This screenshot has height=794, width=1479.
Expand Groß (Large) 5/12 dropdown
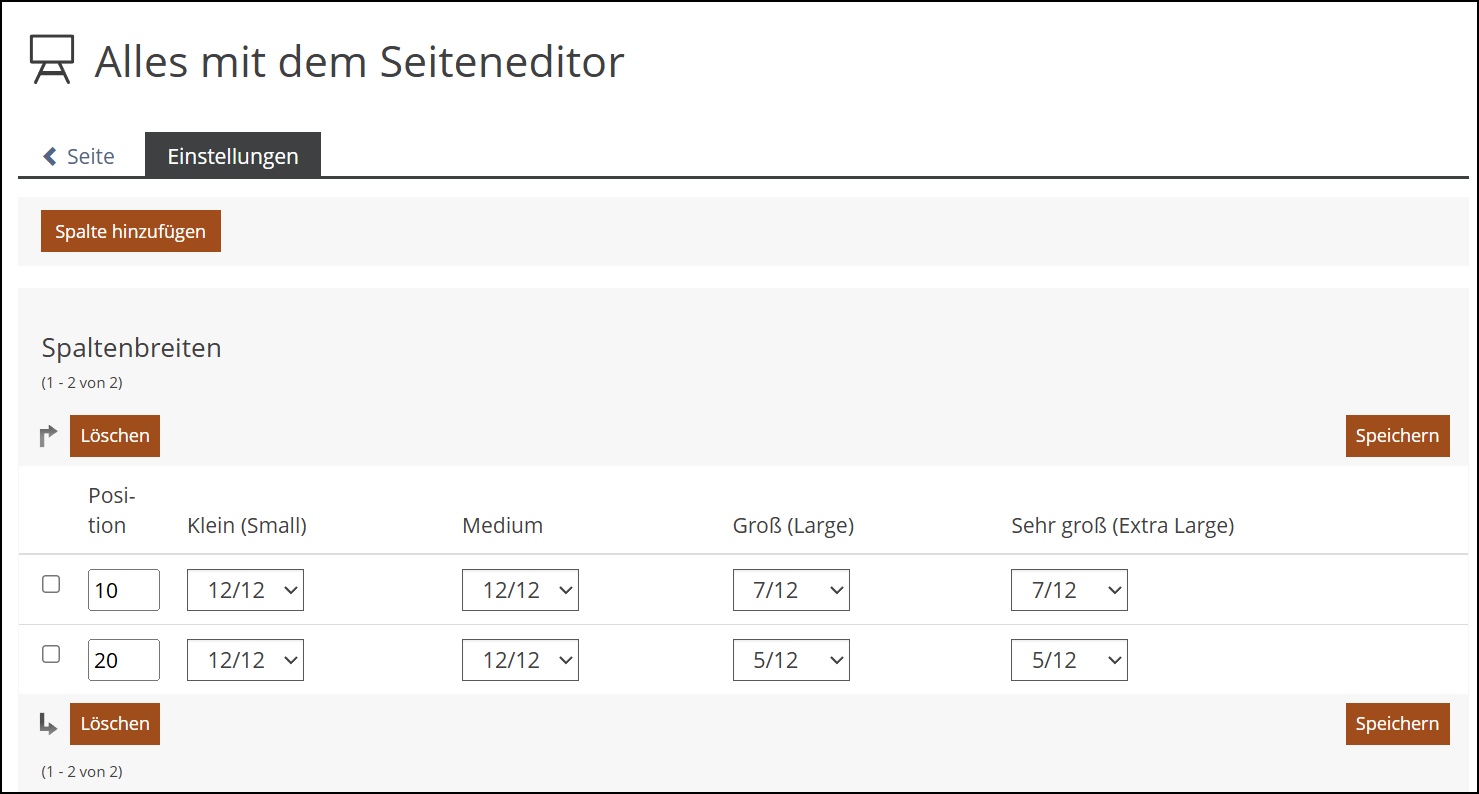pyautogui.click(x=791, y=660)
